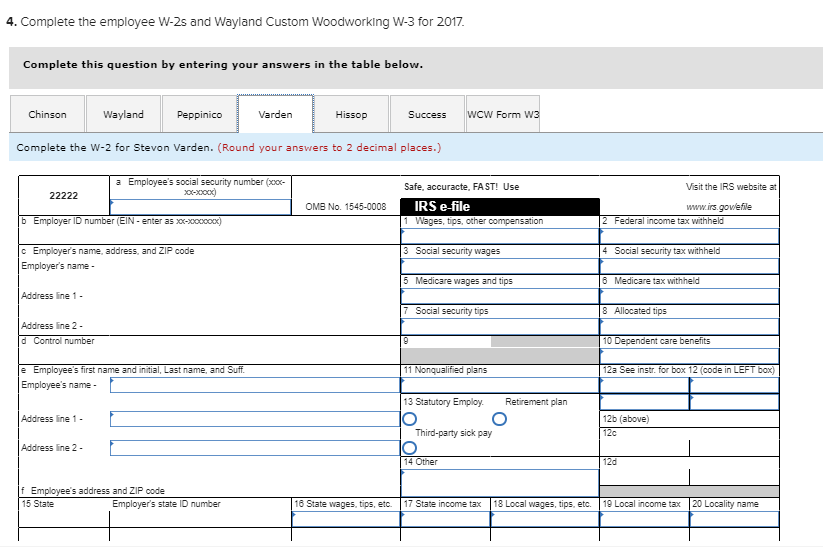Select the Retirement plan radio button
This screenshot has width=823, height=551.
click(500, 419)
